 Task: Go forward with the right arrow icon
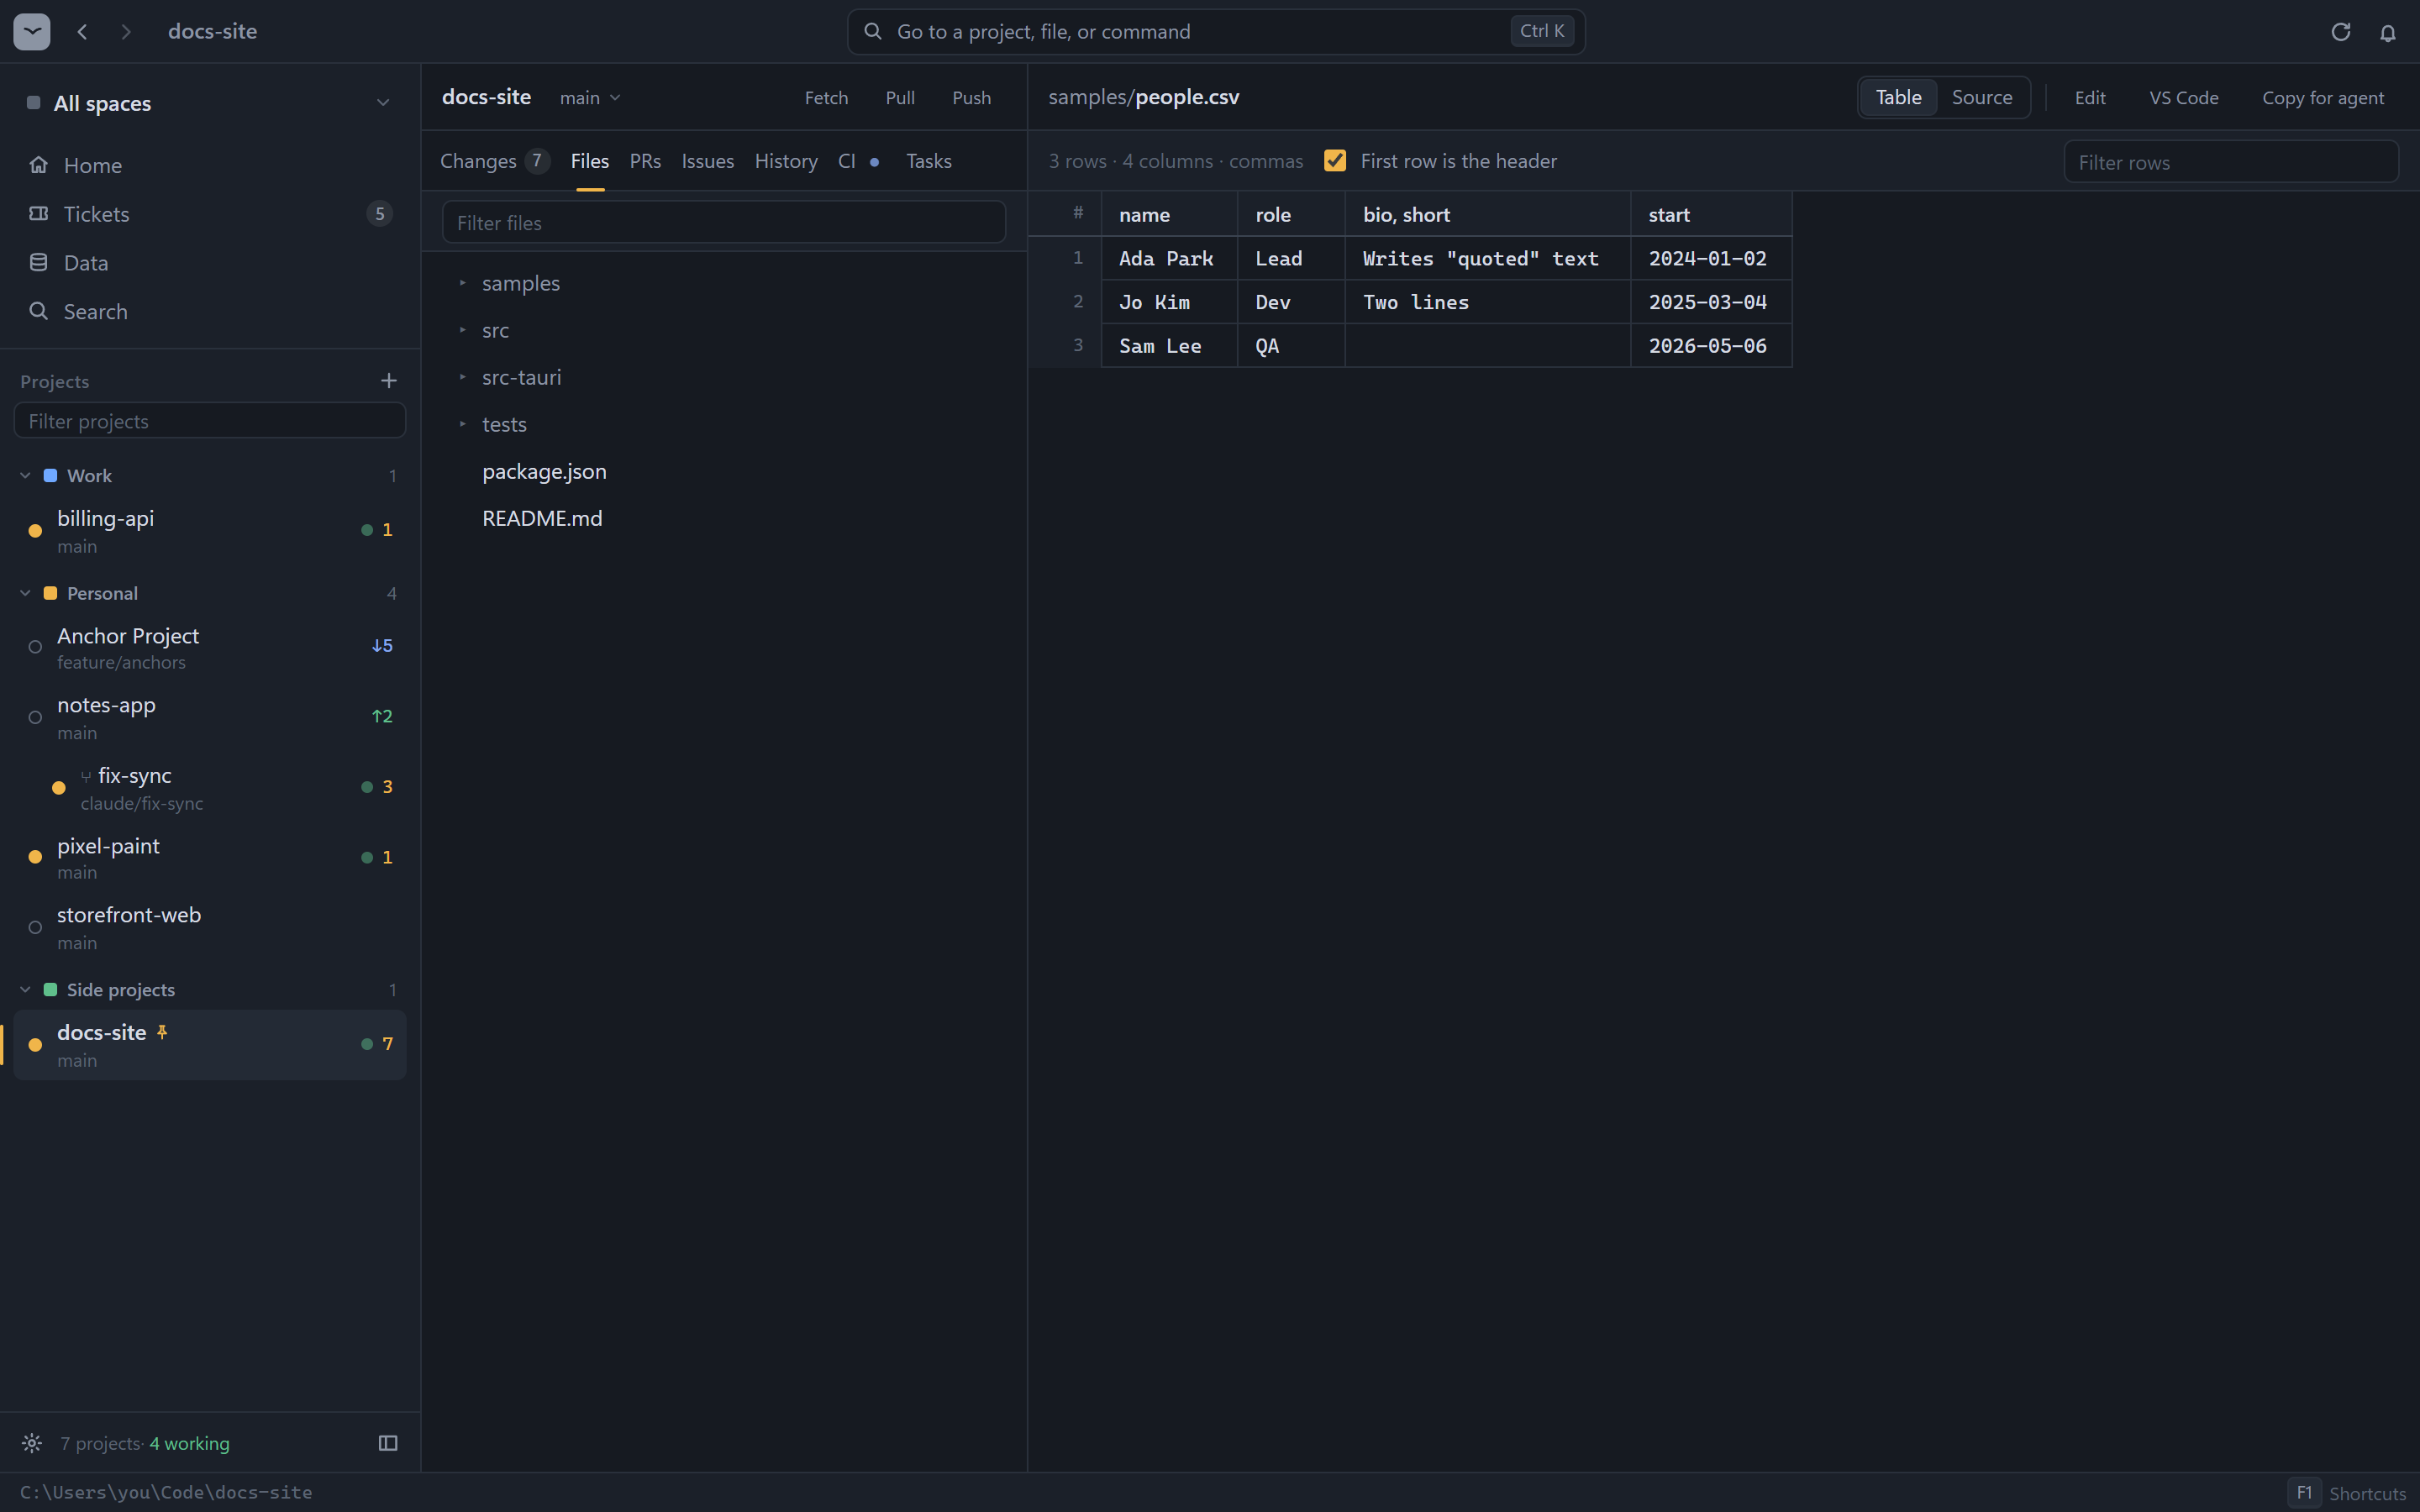(126, 32)
